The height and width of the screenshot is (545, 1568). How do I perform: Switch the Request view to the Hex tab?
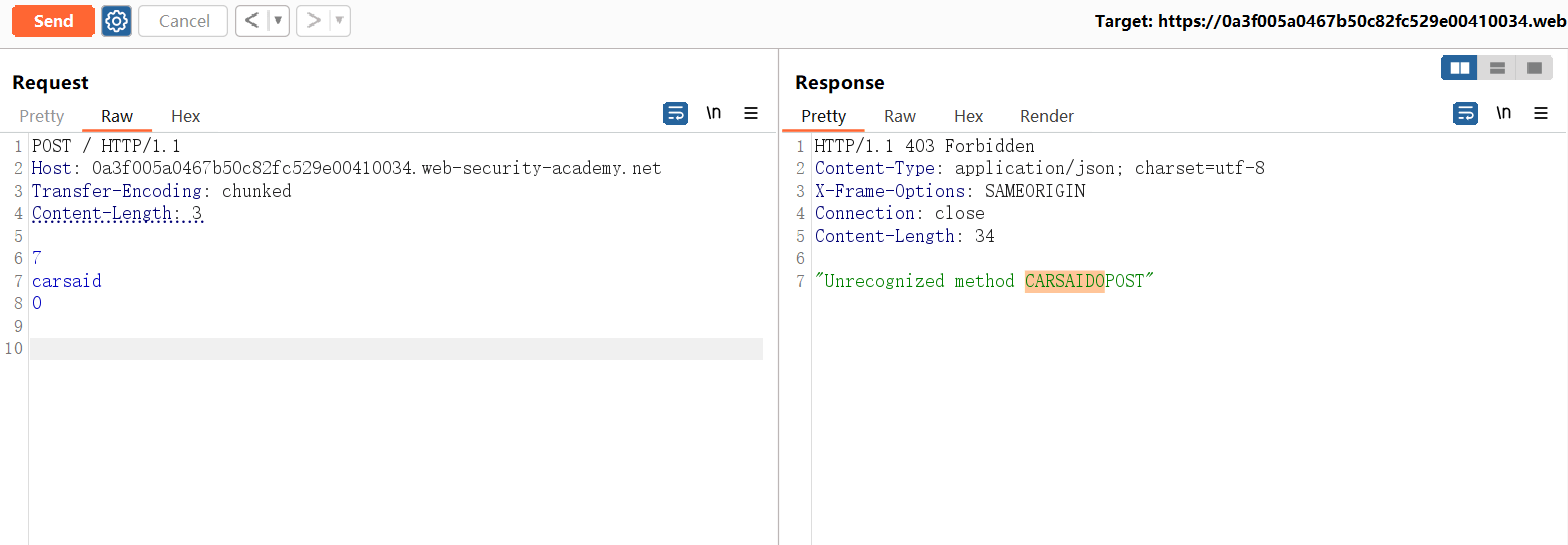pyautogui.click(x=185, y=116)
